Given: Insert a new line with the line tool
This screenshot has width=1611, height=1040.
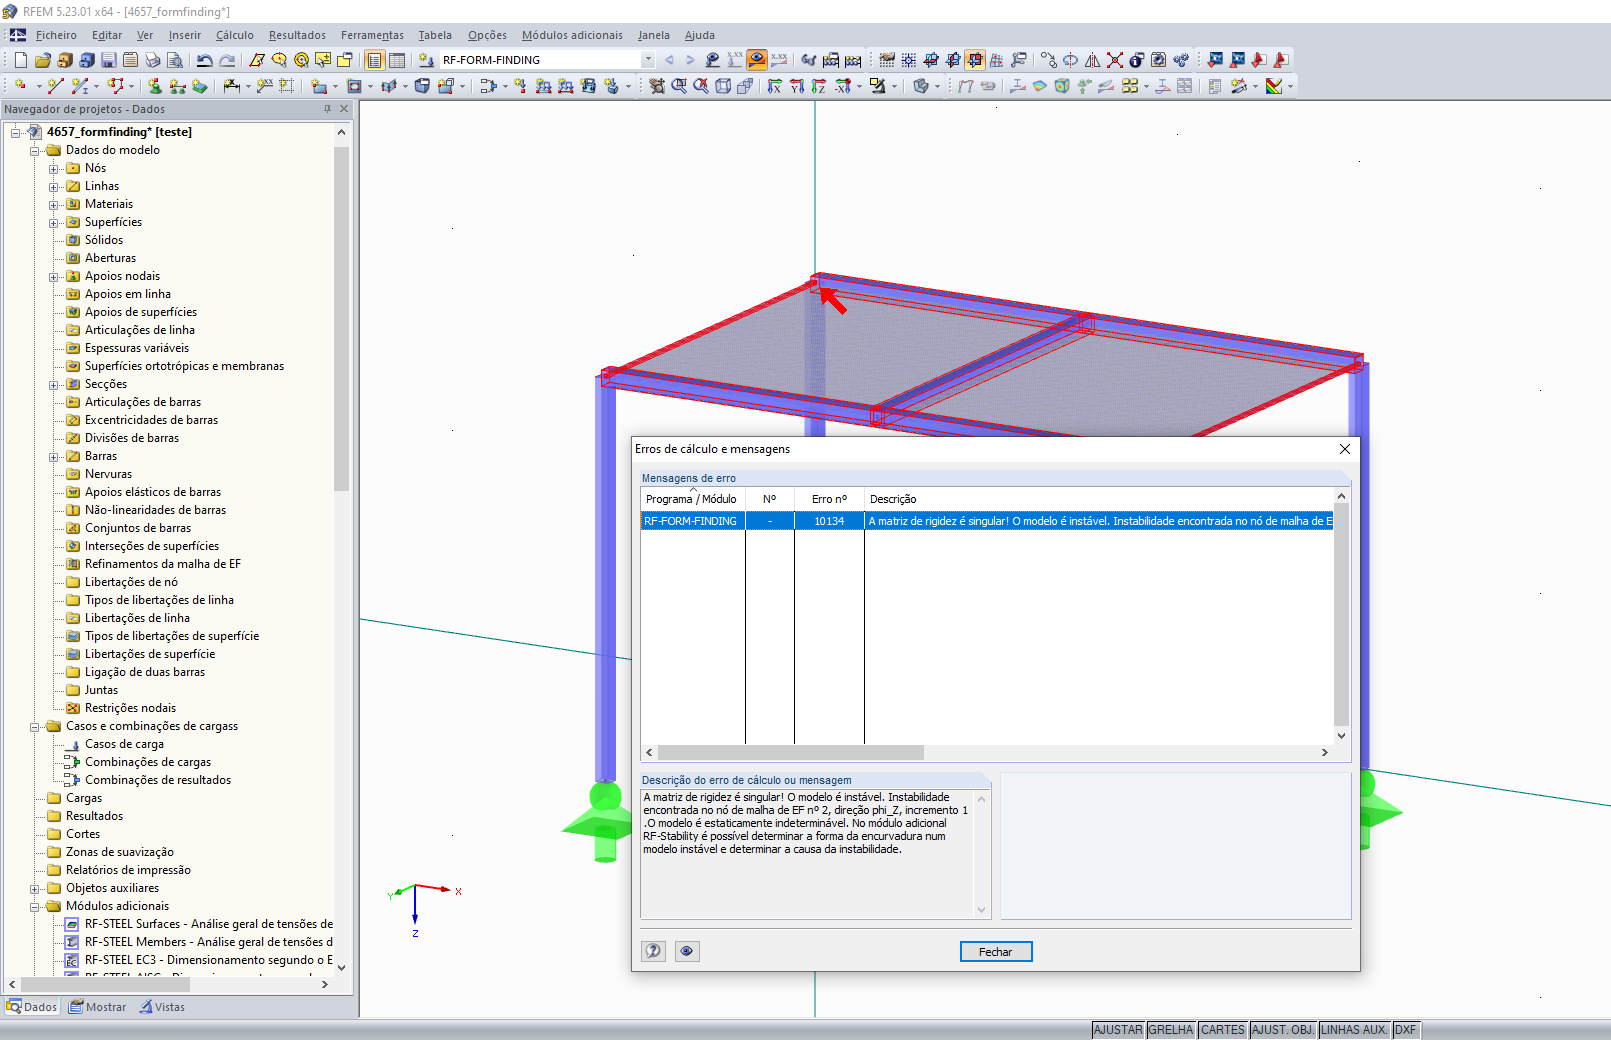Looking at the screenshot, I should pos(56,86).
